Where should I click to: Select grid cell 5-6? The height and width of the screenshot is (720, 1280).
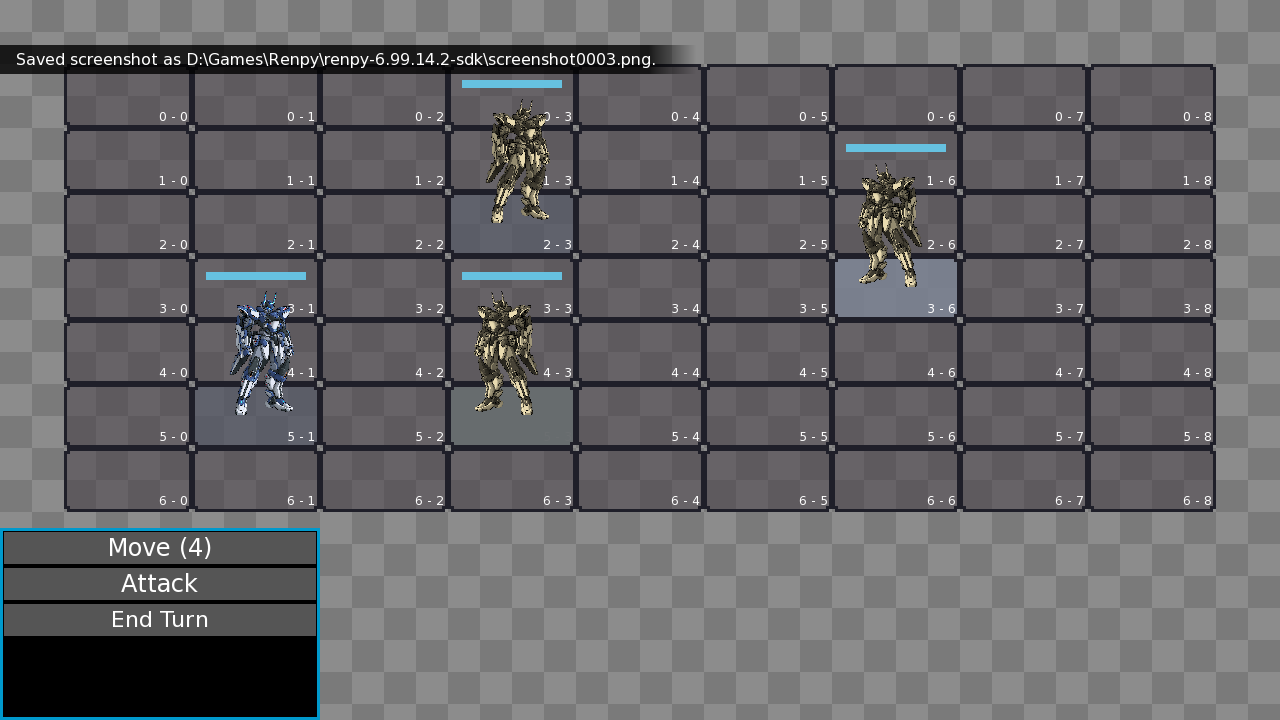[896, 416]
